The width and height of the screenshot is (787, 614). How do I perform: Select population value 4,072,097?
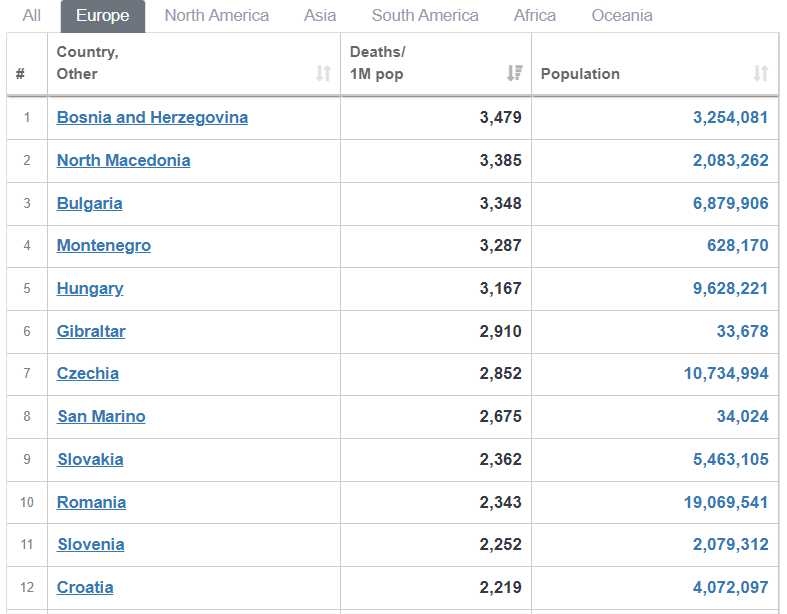point(731,587)
